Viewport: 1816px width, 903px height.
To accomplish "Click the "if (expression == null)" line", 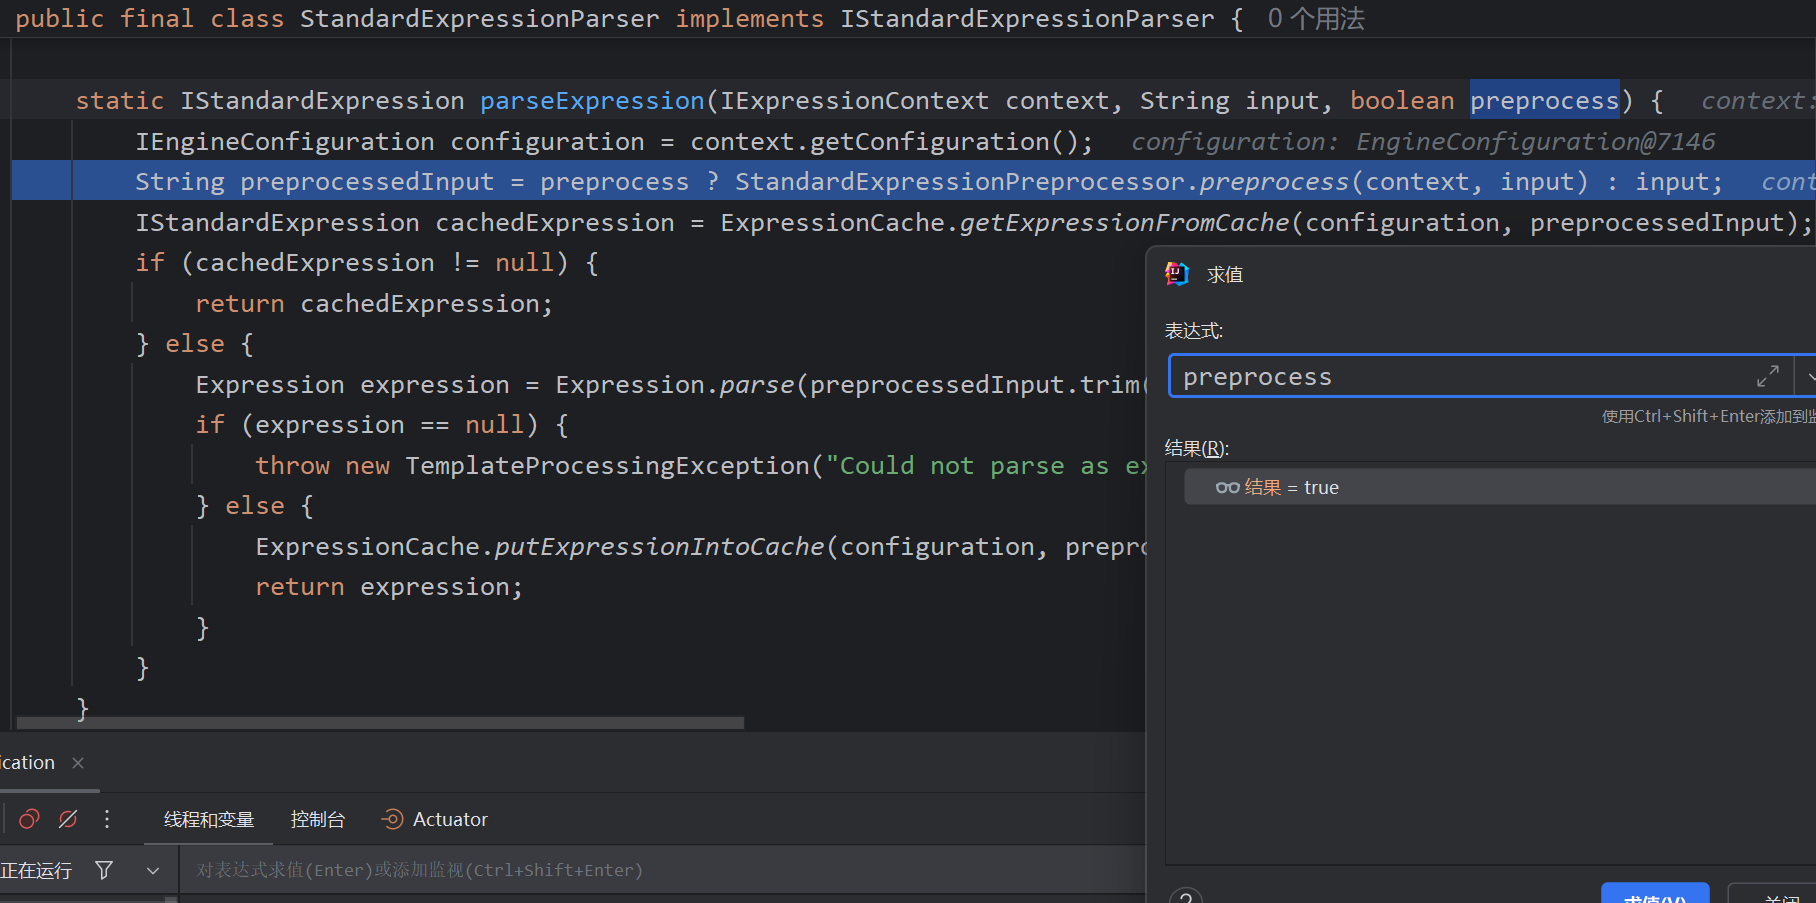I will click(x=382, y=425).
